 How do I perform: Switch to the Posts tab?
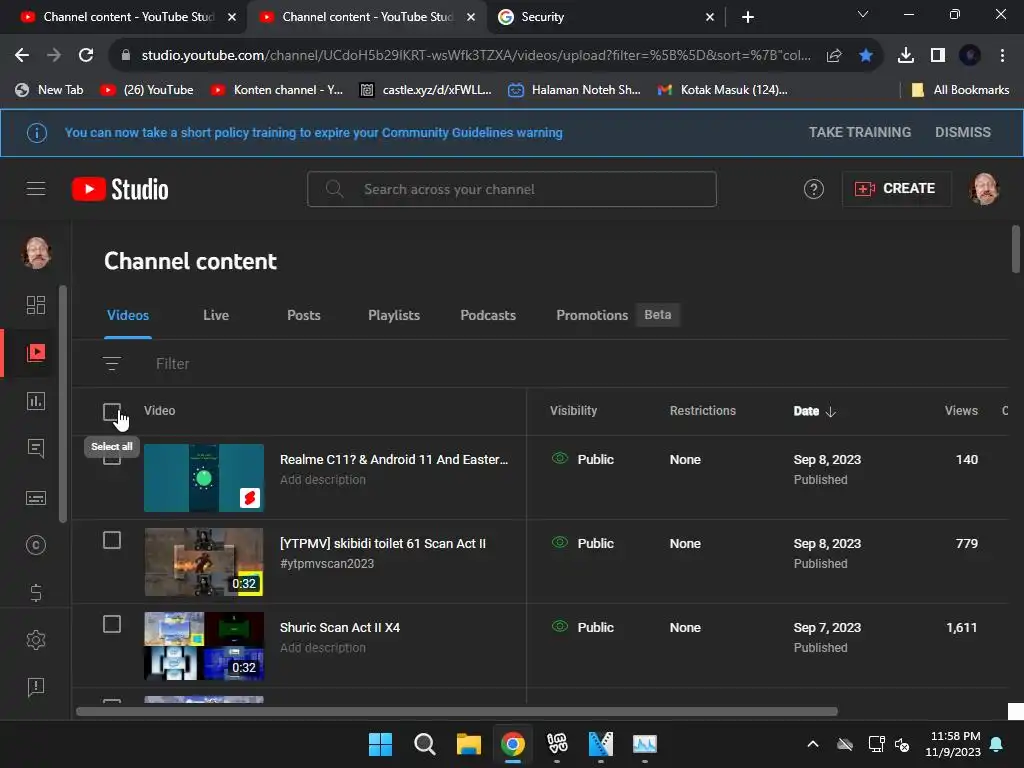click(x=304, y=315)
